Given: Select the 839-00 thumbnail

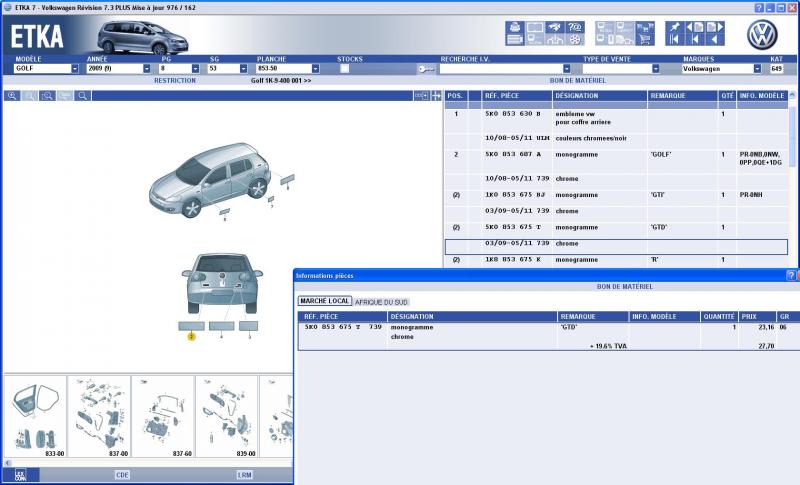Looking at the screenshot, I should 227,417.
